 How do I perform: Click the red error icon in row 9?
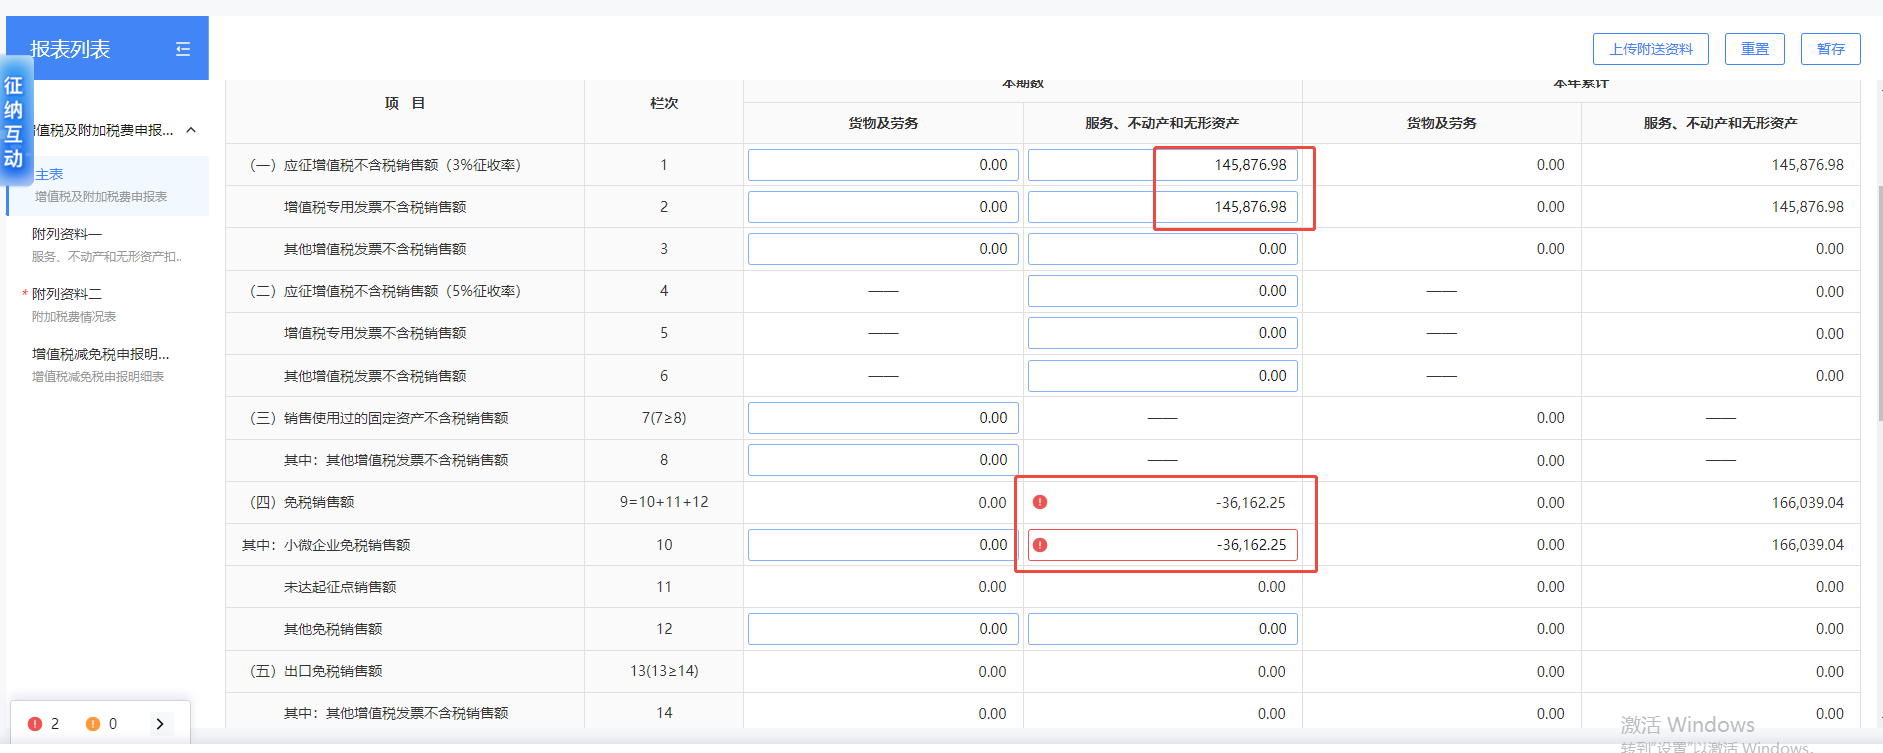[1040, 502]
